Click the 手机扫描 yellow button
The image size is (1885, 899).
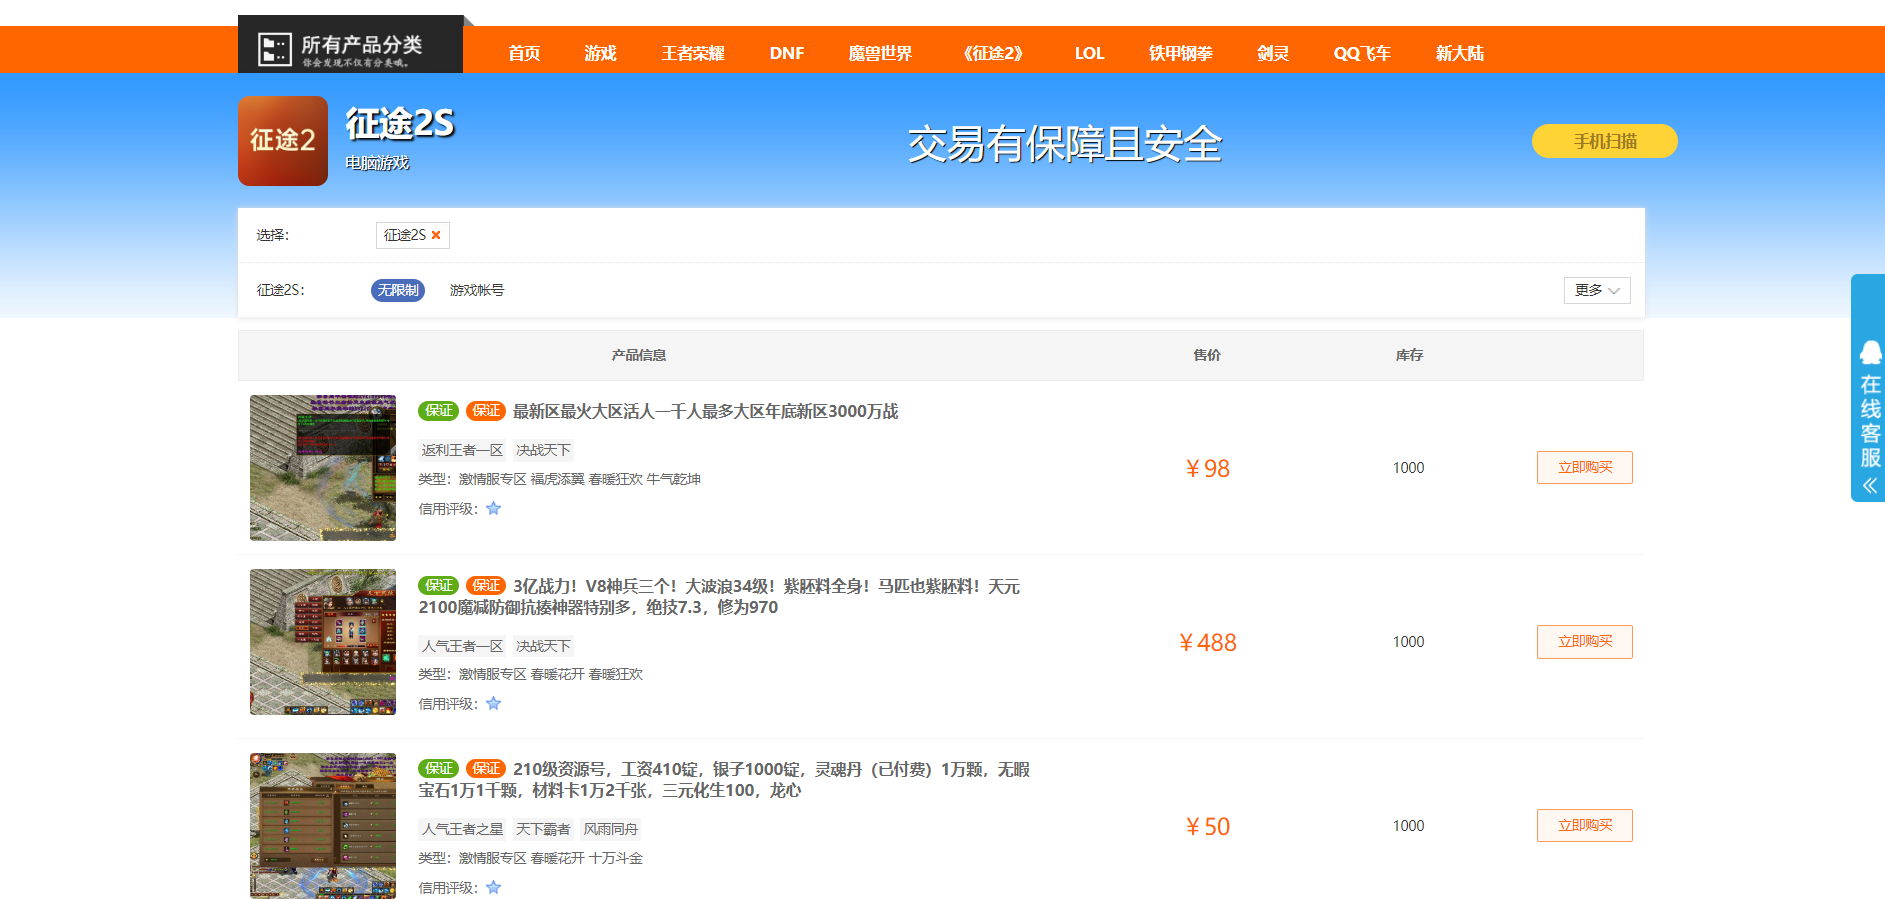coord(1604,141)
